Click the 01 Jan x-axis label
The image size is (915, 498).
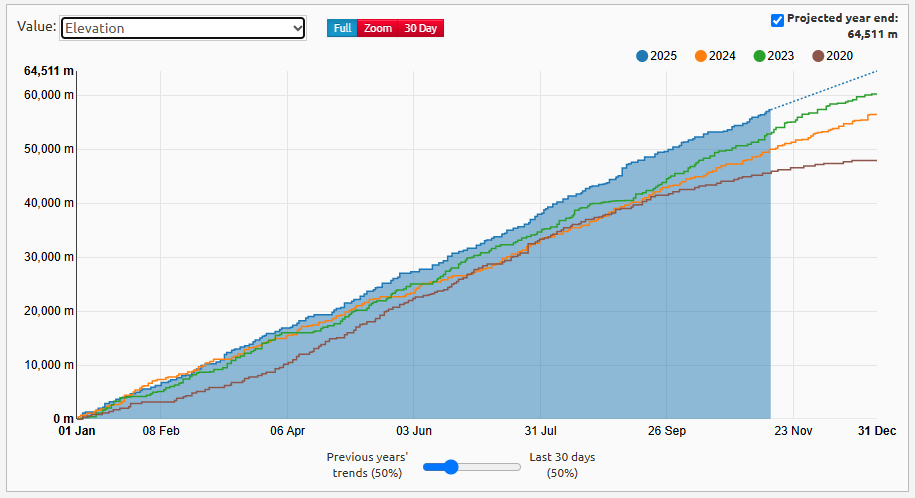[x=77, y=431]
